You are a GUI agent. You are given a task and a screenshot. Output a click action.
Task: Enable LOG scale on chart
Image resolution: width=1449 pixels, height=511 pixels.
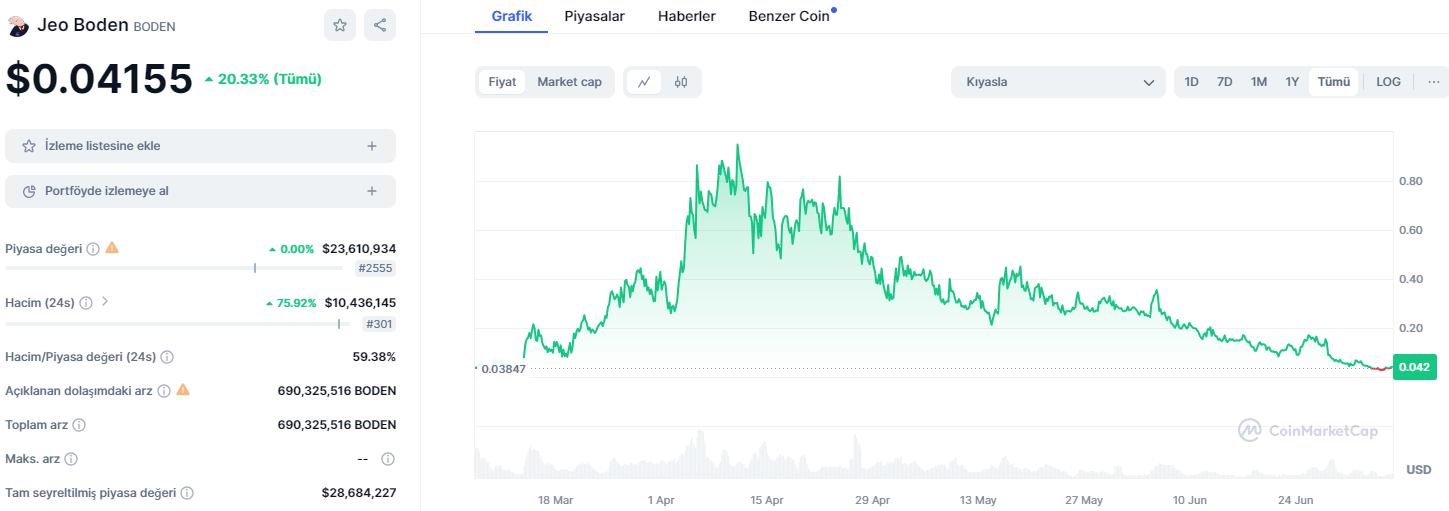click(1388, 82)
